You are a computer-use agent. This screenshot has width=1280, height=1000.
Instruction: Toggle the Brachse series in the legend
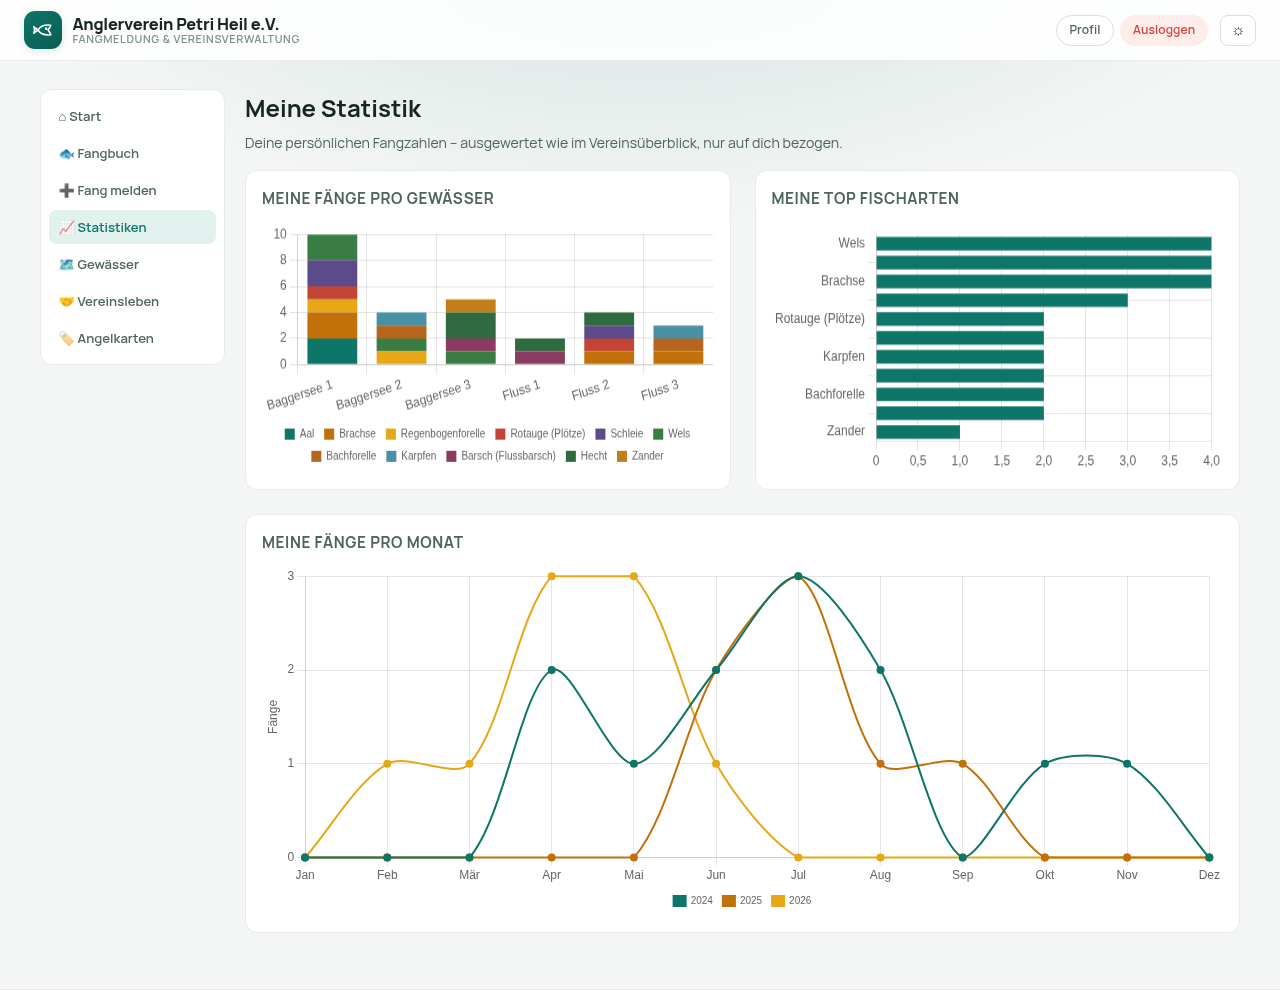point(350,434)
